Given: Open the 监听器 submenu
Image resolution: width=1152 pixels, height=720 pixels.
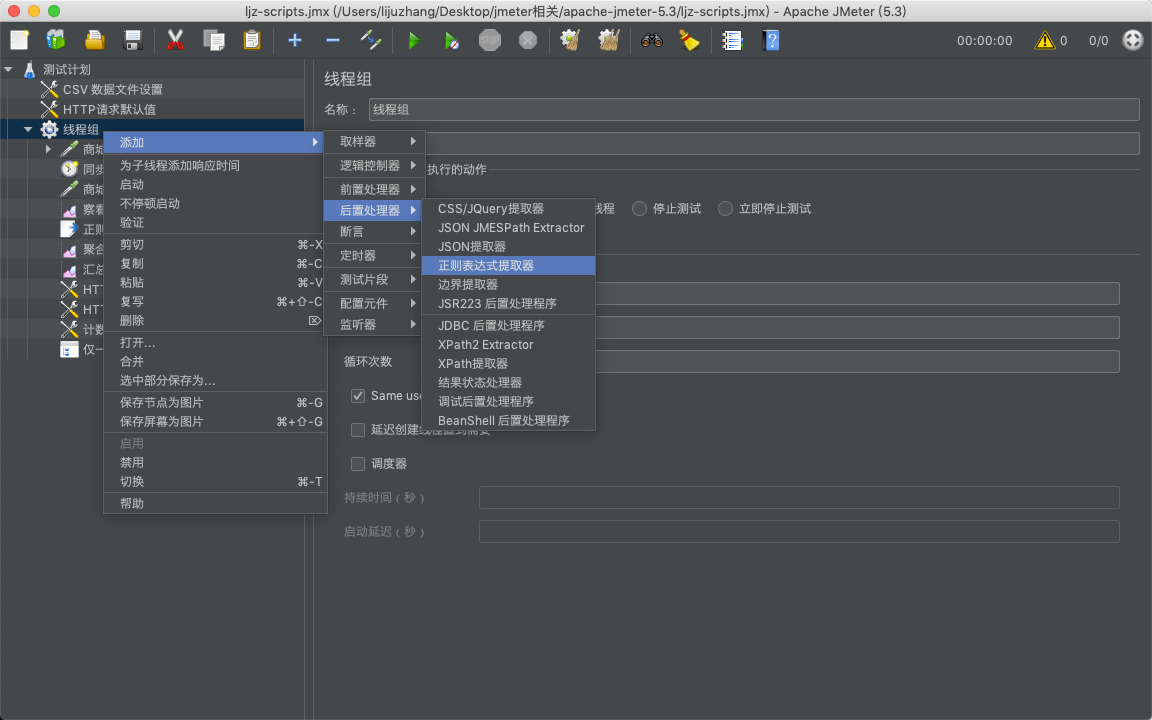Looking at the screenshot, I should click(372, 324).
